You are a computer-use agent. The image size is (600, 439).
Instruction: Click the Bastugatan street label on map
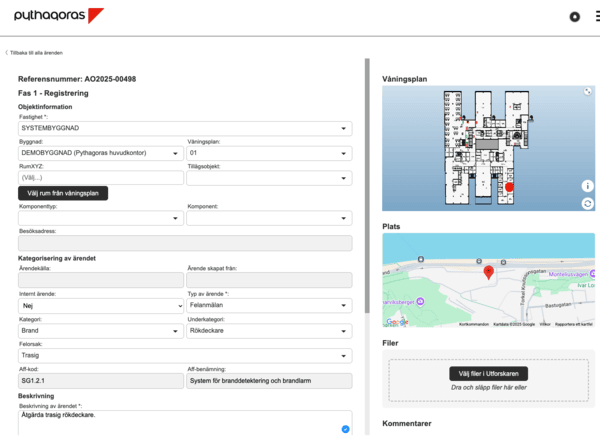coord(558,305)
